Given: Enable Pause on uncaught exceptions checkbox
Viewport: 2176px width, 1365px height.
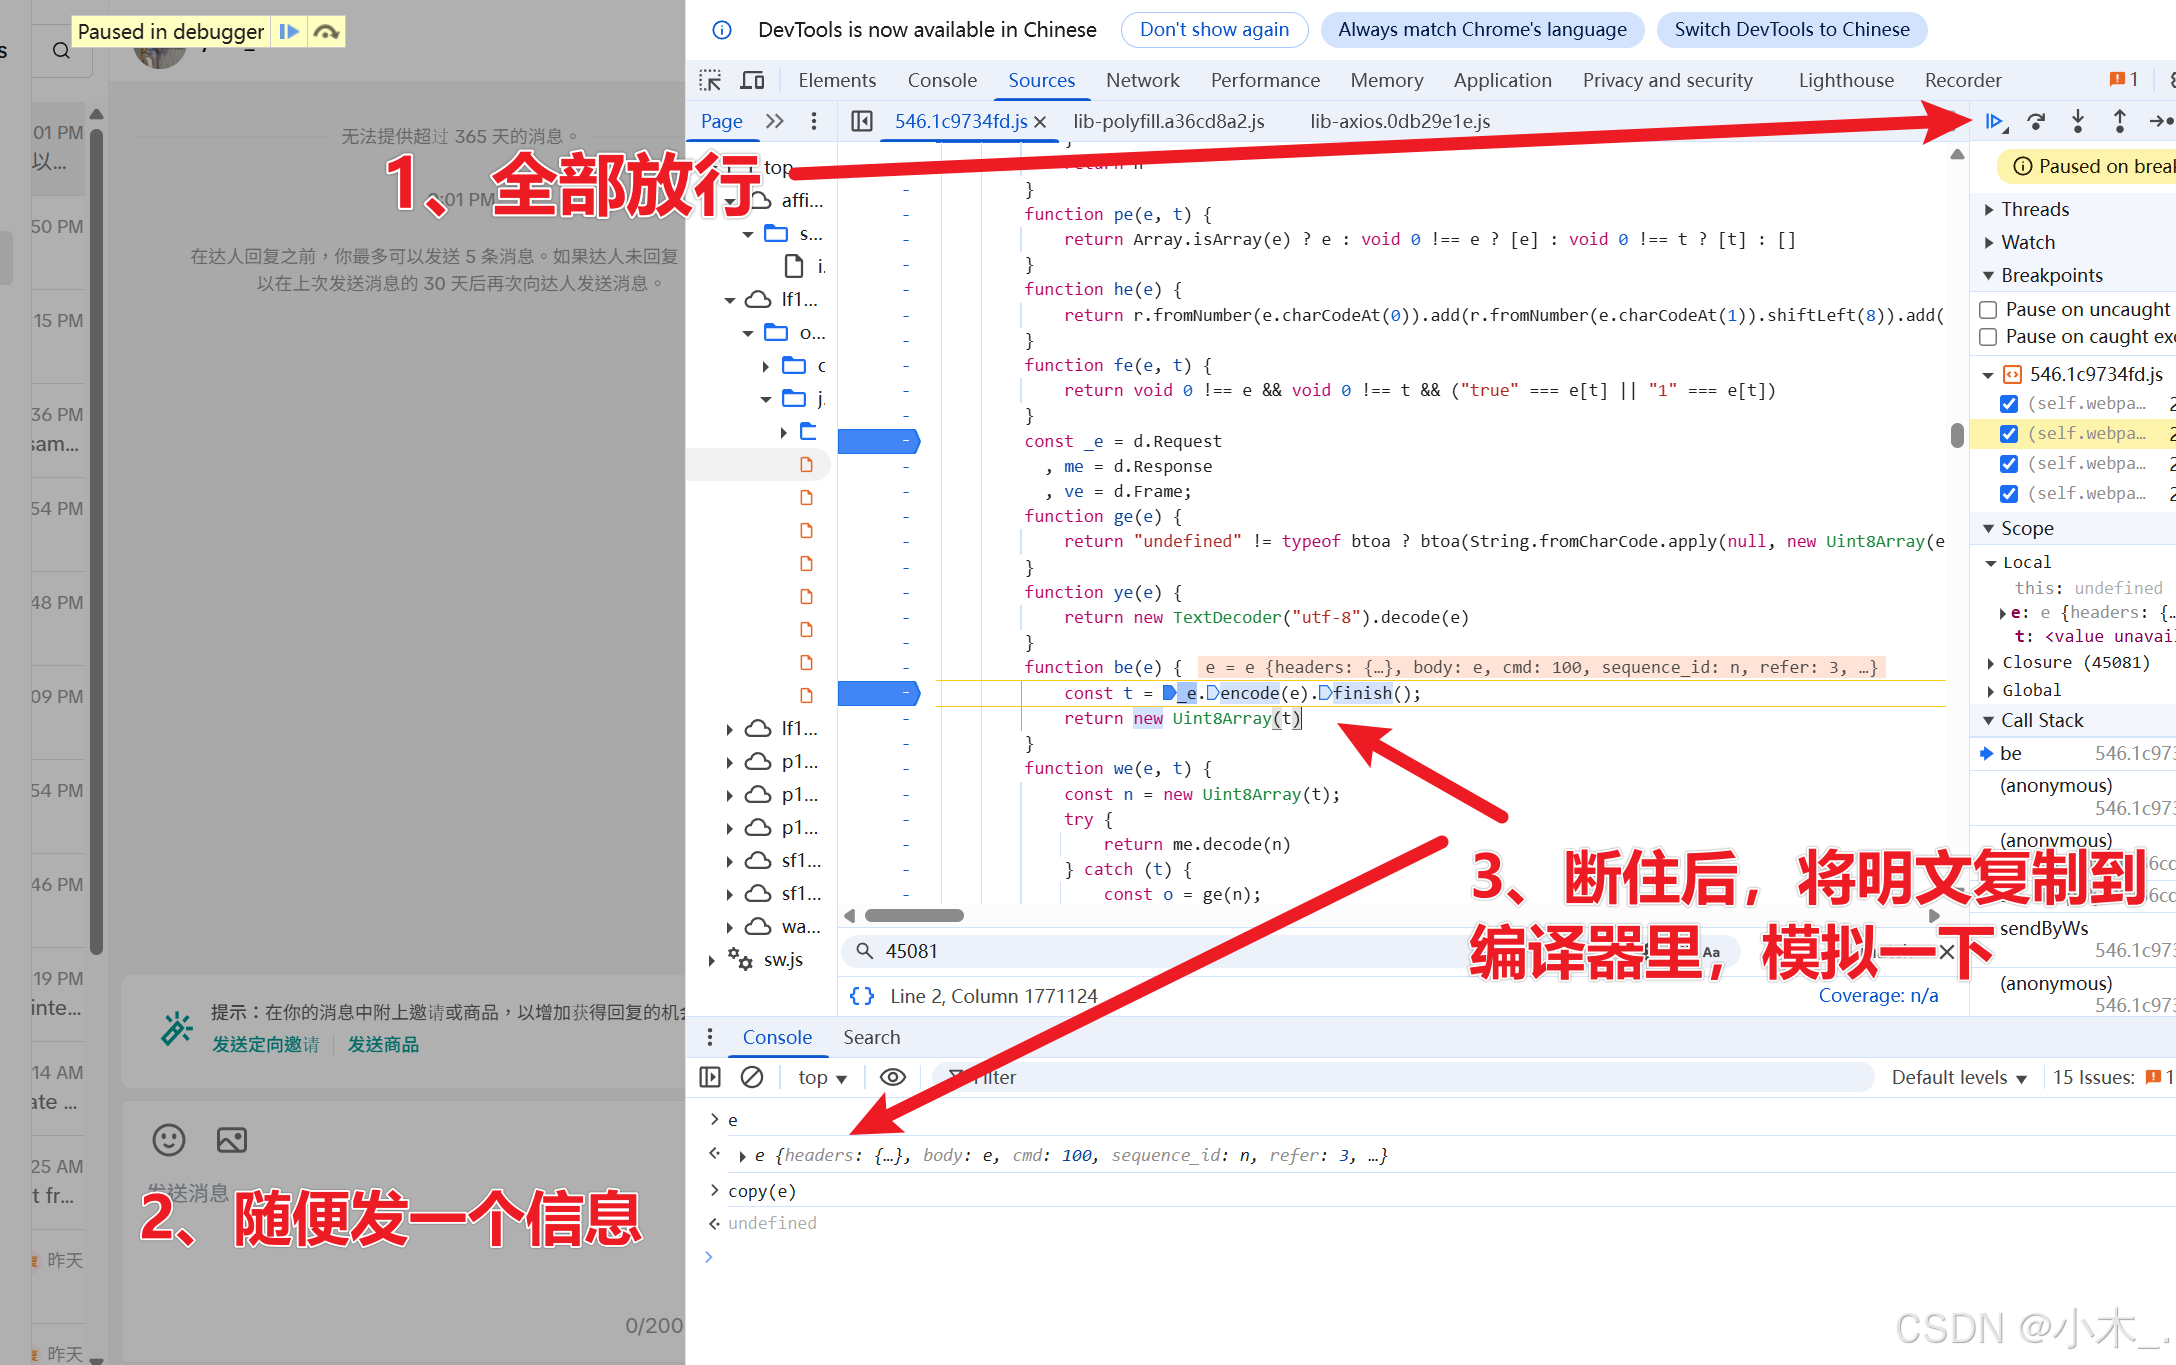Looking at the screenshot, I should click(1988, 310).
